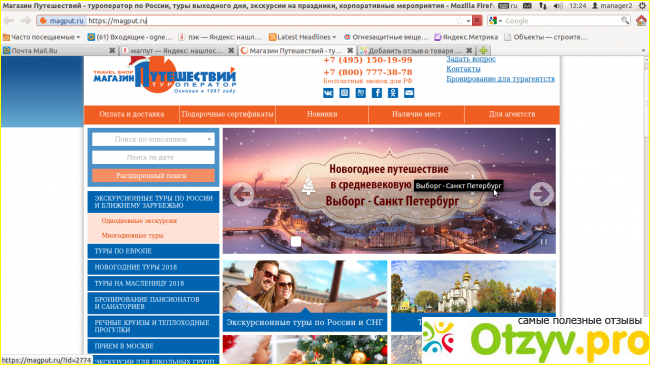Click the 'Поиск по дате' field
Viewport: 650px width, 365px height.
coord(153,158)
